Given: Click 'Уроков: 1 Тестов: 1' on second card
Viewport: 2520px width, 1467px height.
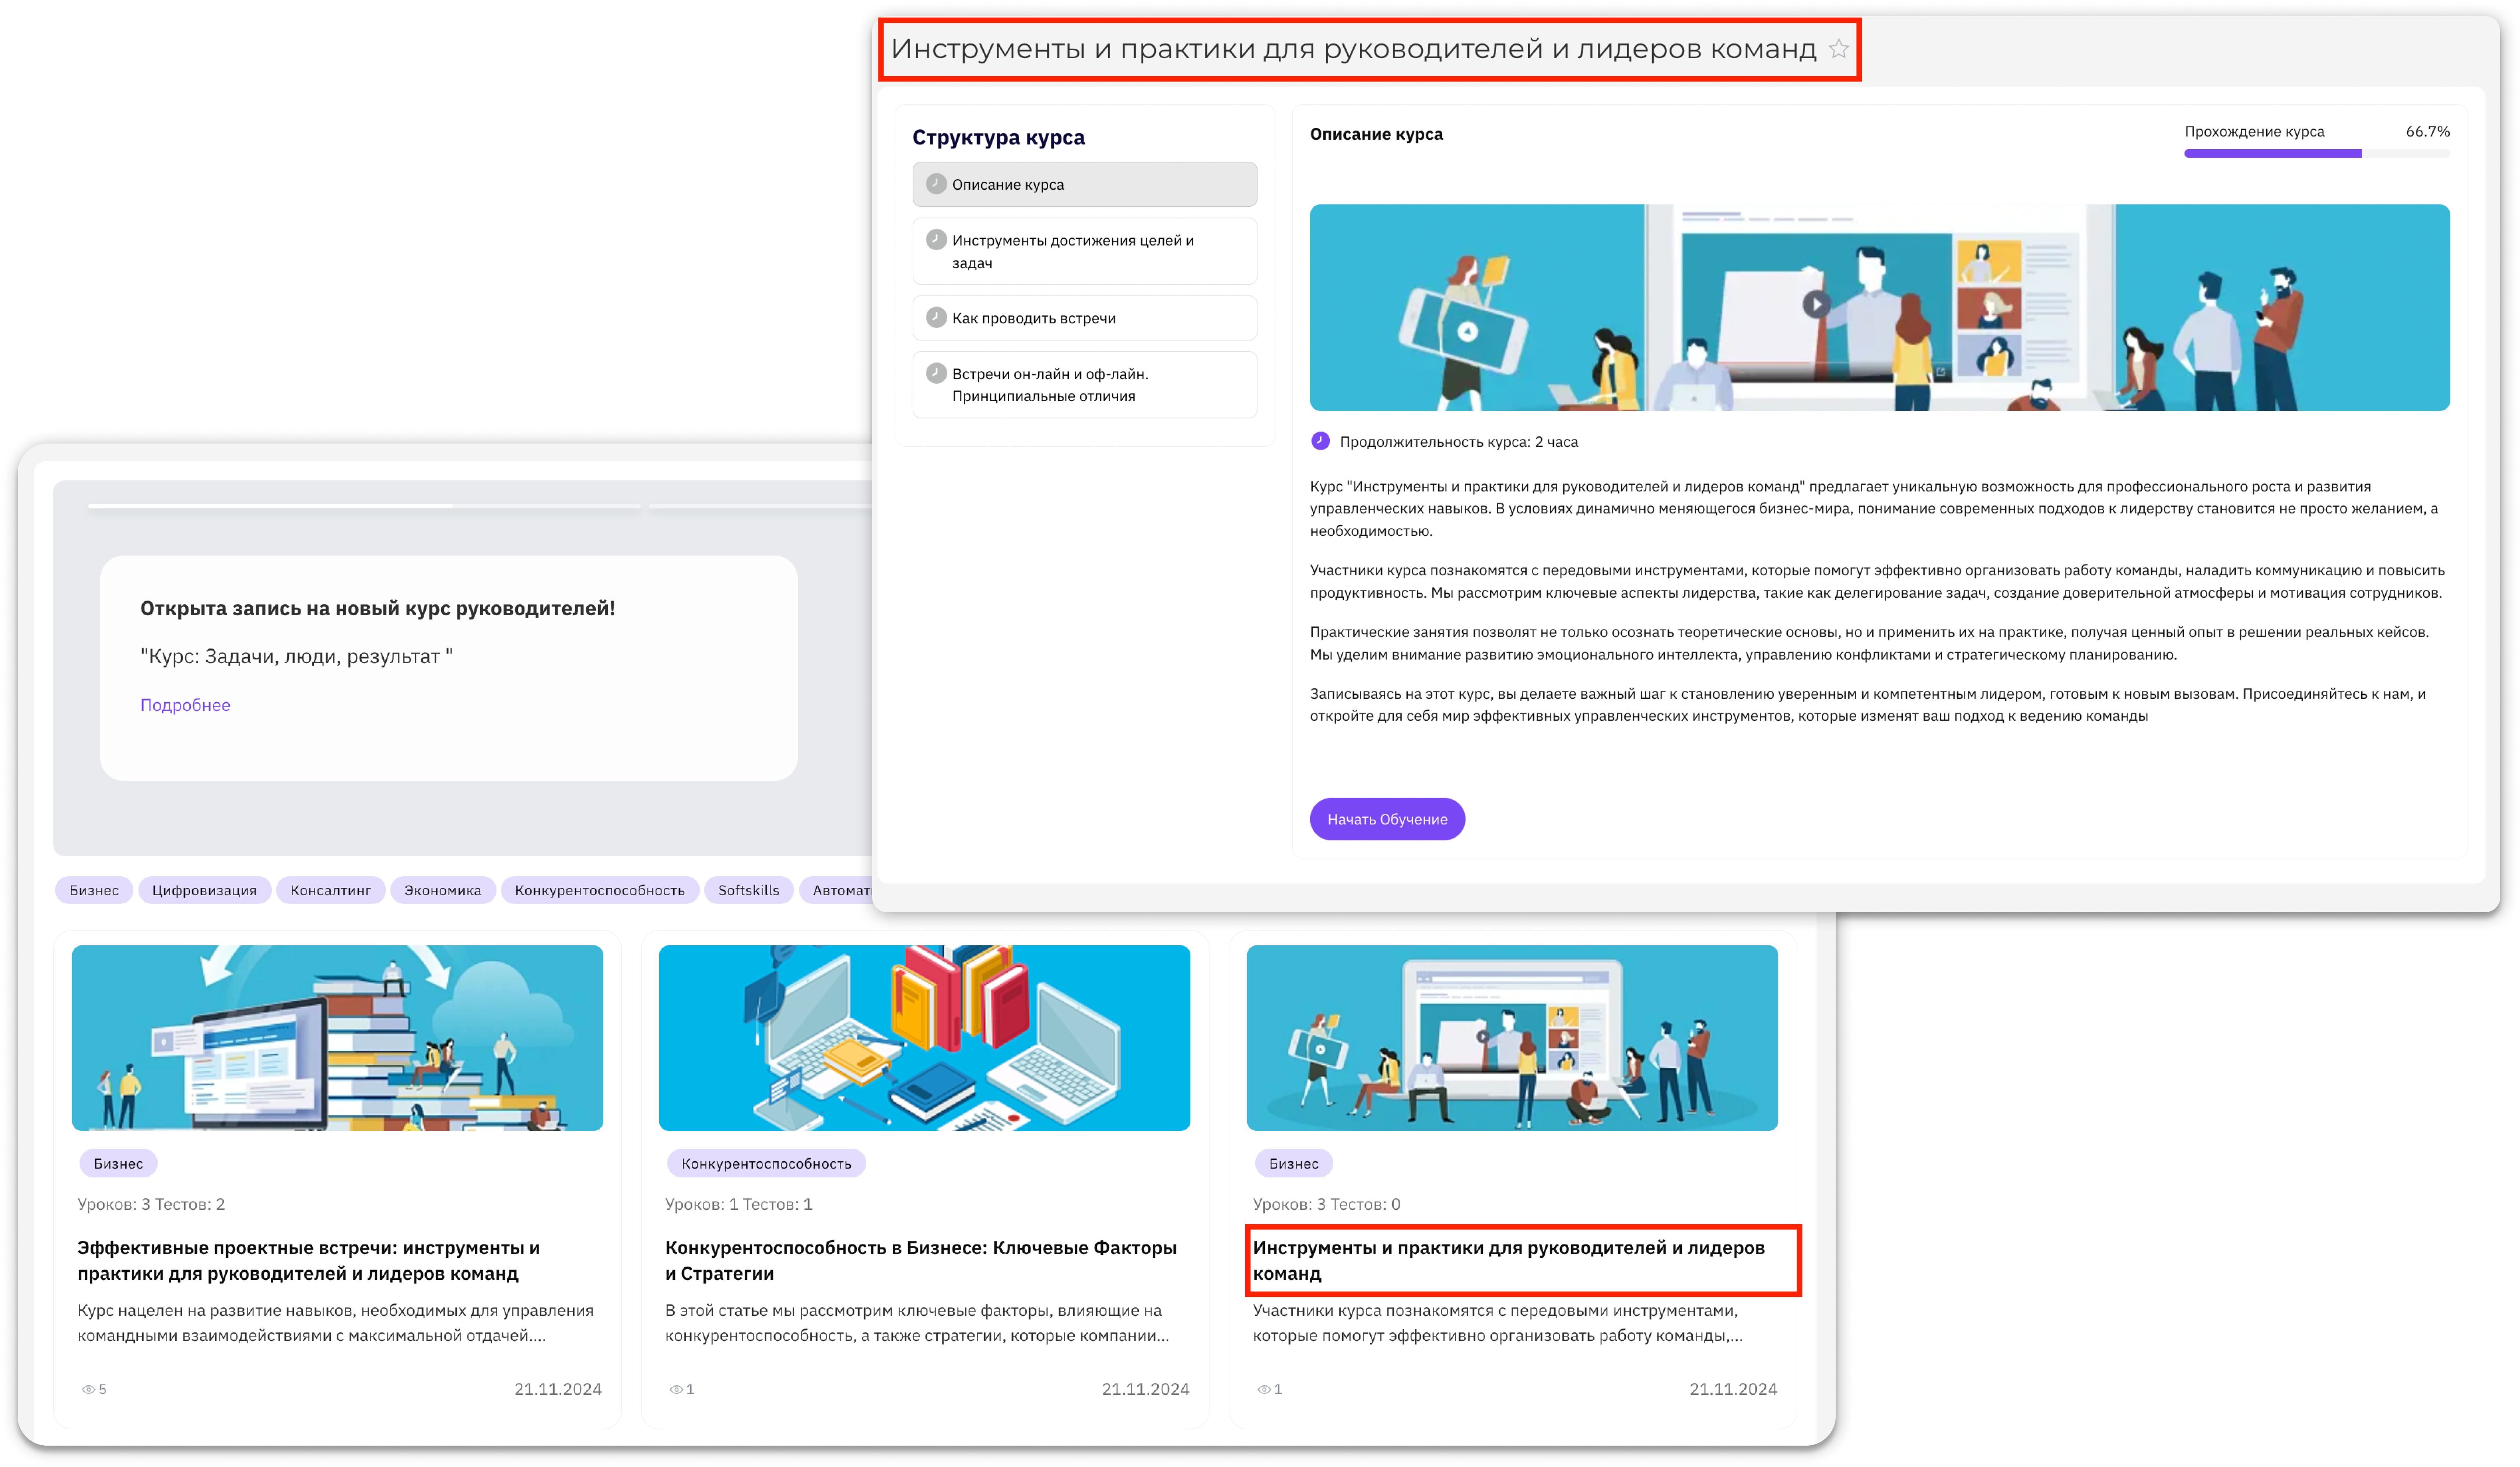Looking at the screenshot, I should coord(739,1204).
